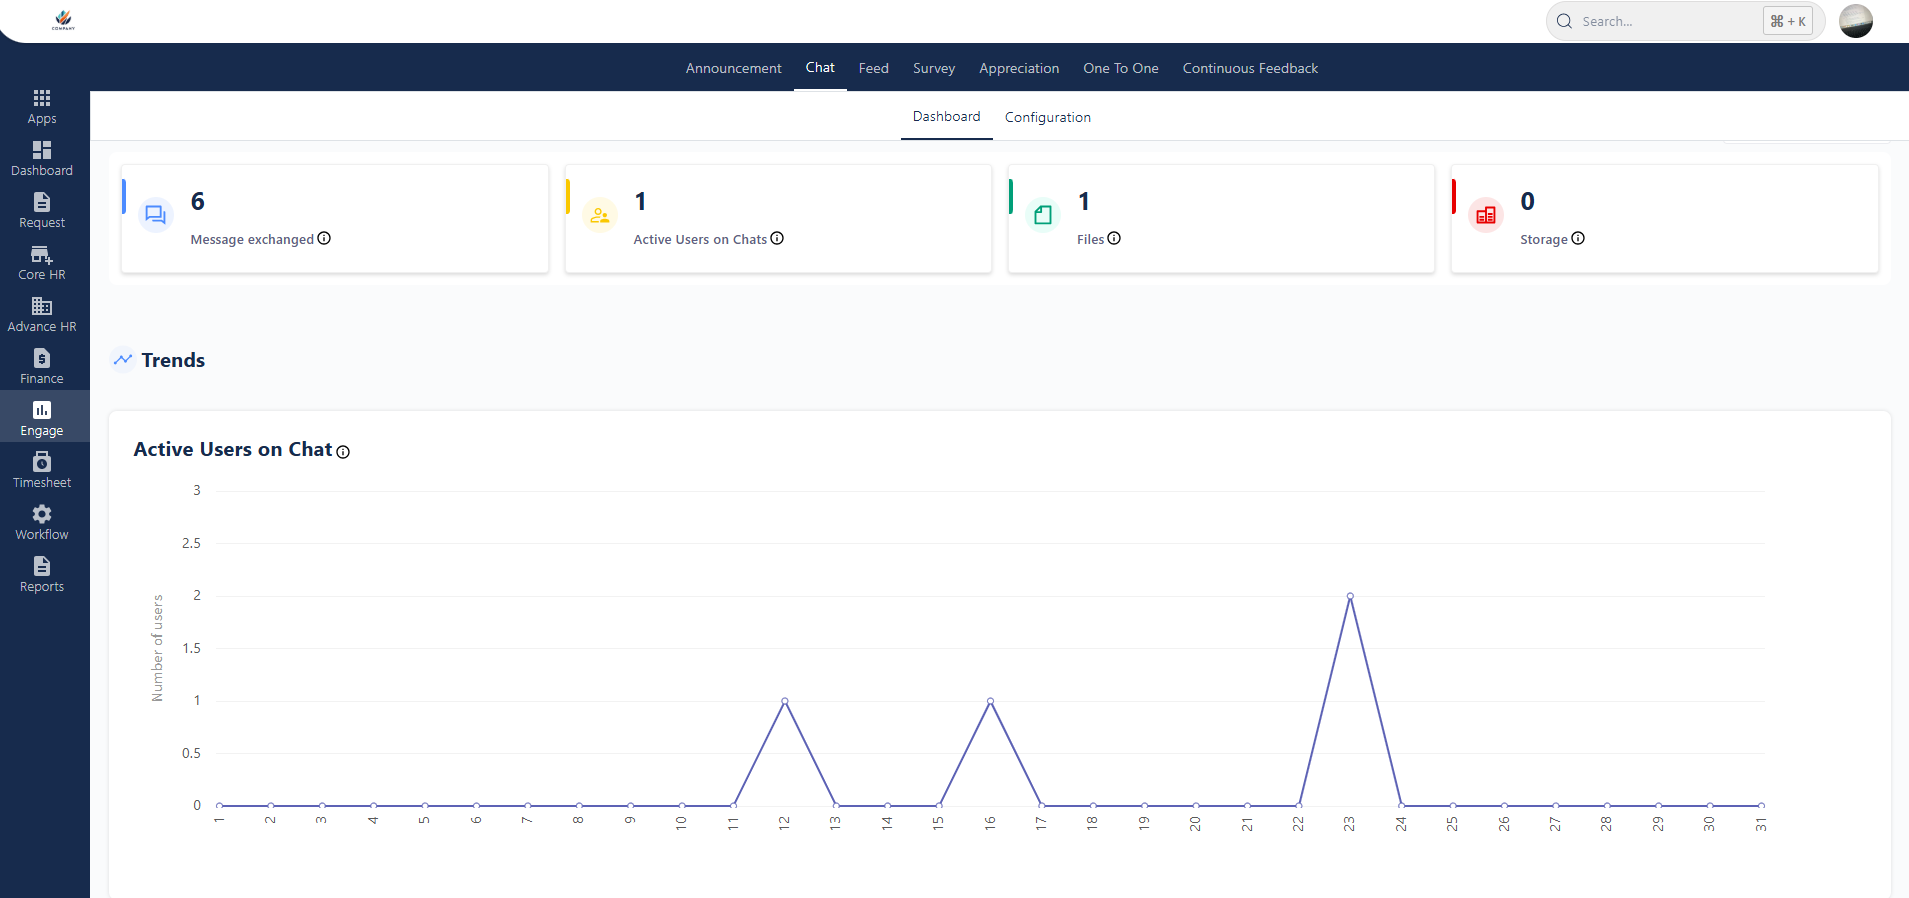Click the ⌘+K shortcut badge
The width and height of the screenshot is (1909, 898).
click(x=1788, y=21)
